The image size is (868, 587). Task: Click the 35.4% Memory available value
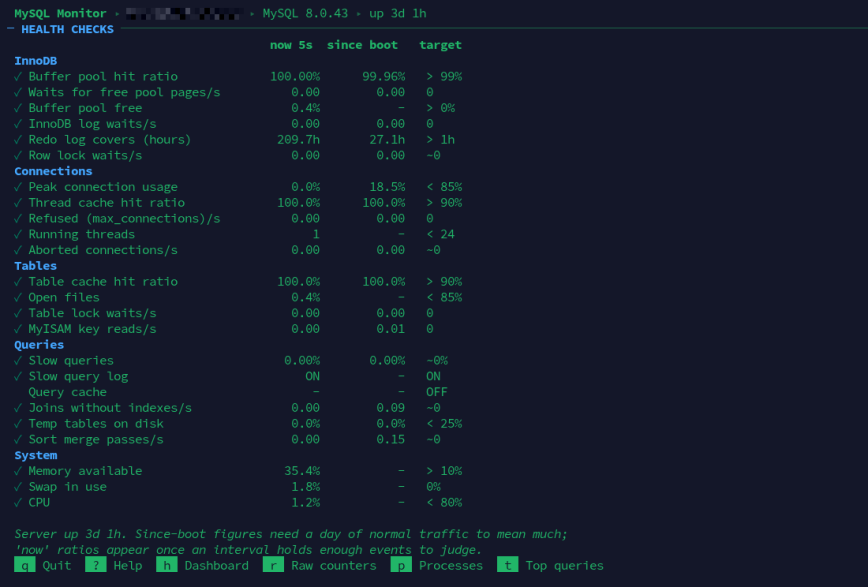point(302,471)
